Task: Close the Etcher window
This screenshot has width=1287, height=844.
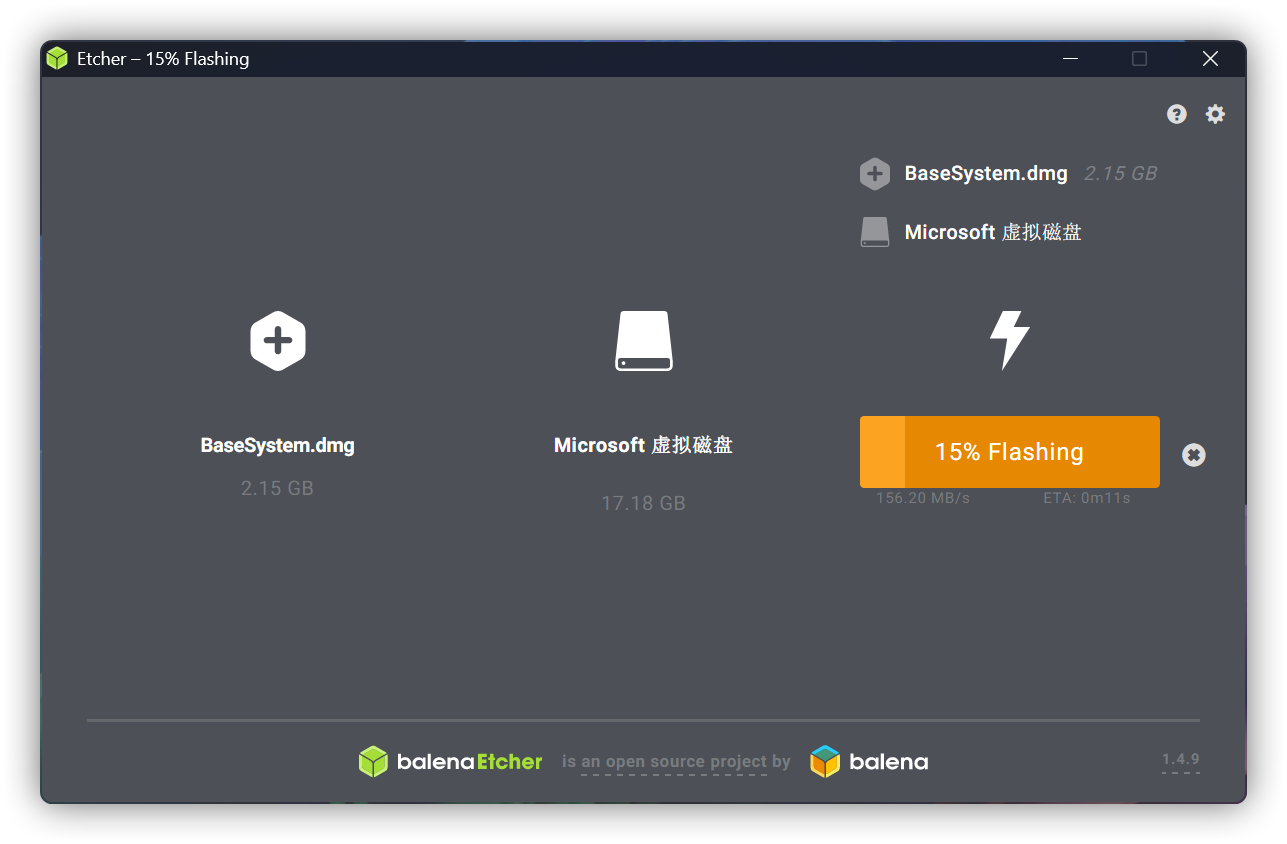Action: tap(1210, 59)
